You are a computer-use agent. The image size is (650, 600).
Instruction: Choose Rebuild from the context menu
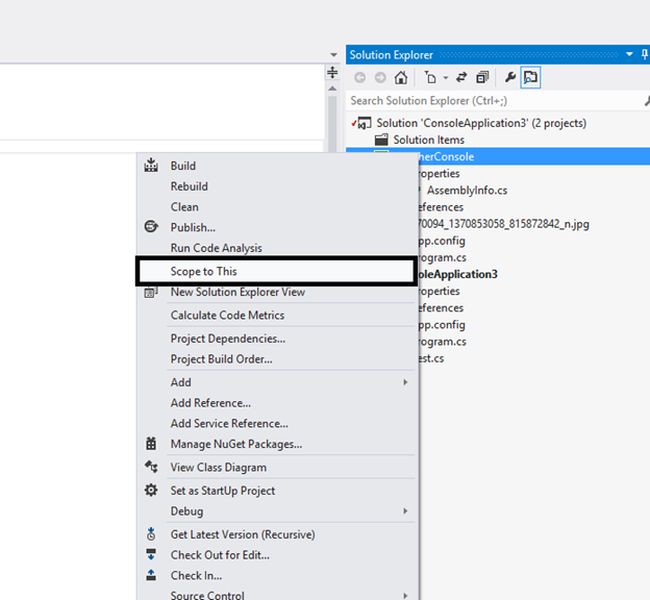277,187
